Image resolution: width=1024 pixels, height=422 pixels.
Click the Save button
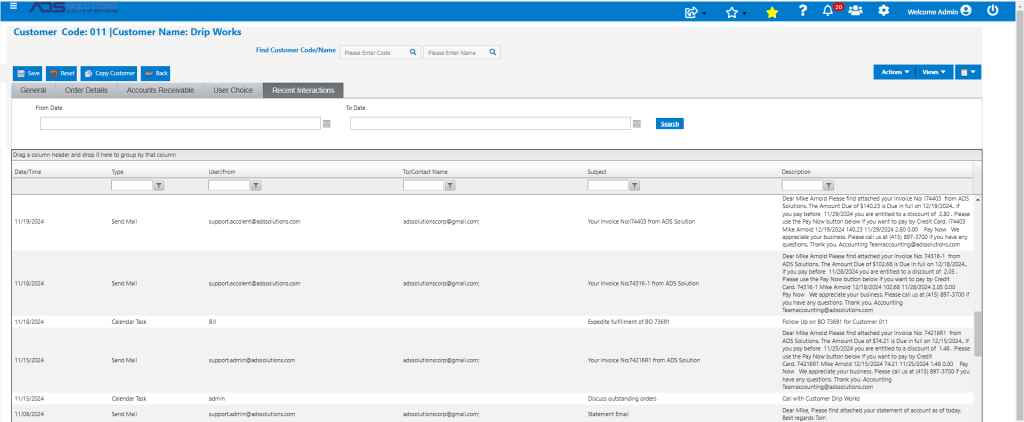(x=28, y=73)
